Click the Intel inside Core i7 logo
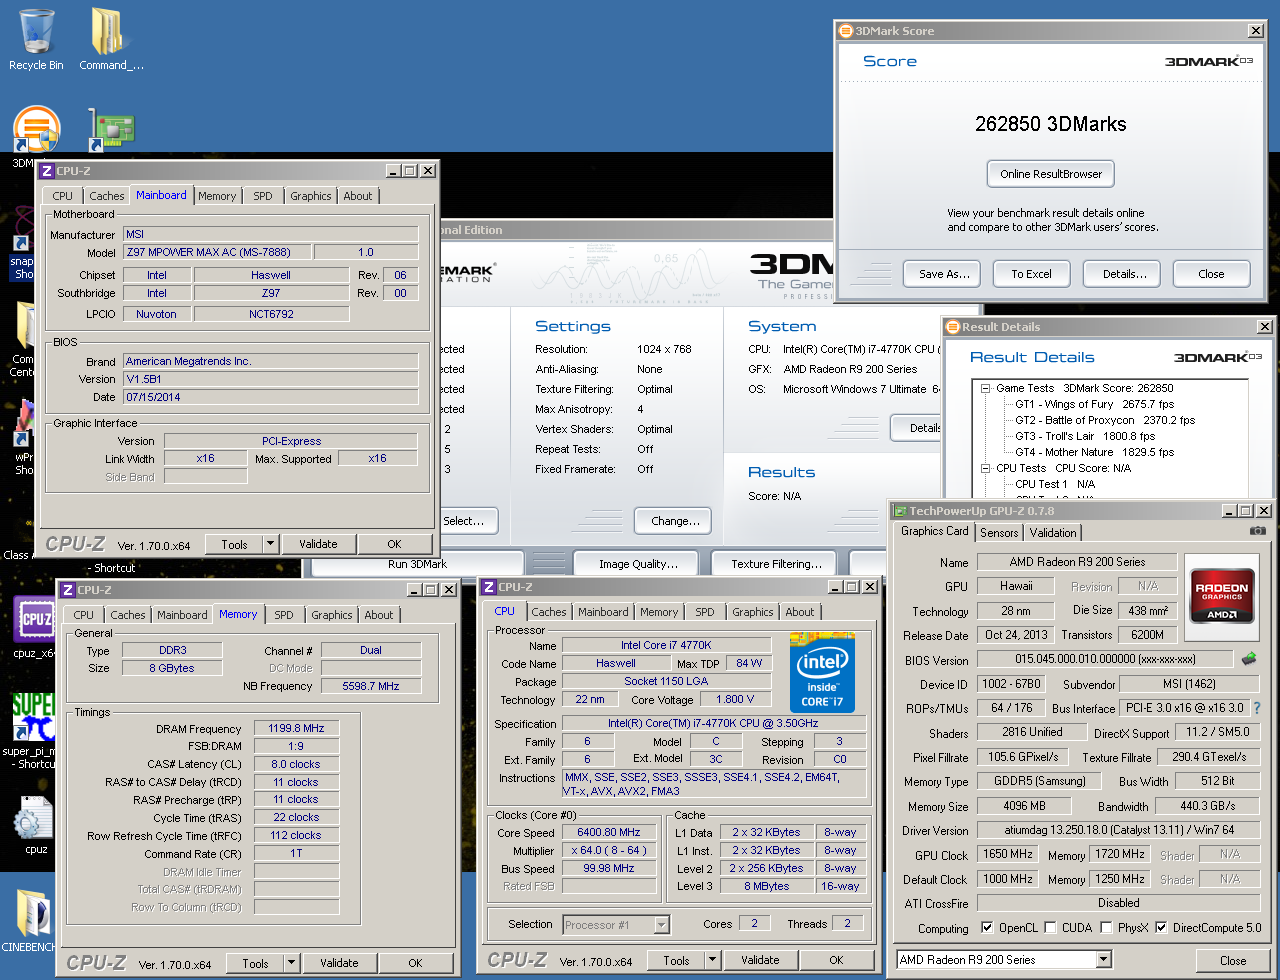The width and height of the screenshot is (1280, 980). pyautogui.click(x=822, y=671)
